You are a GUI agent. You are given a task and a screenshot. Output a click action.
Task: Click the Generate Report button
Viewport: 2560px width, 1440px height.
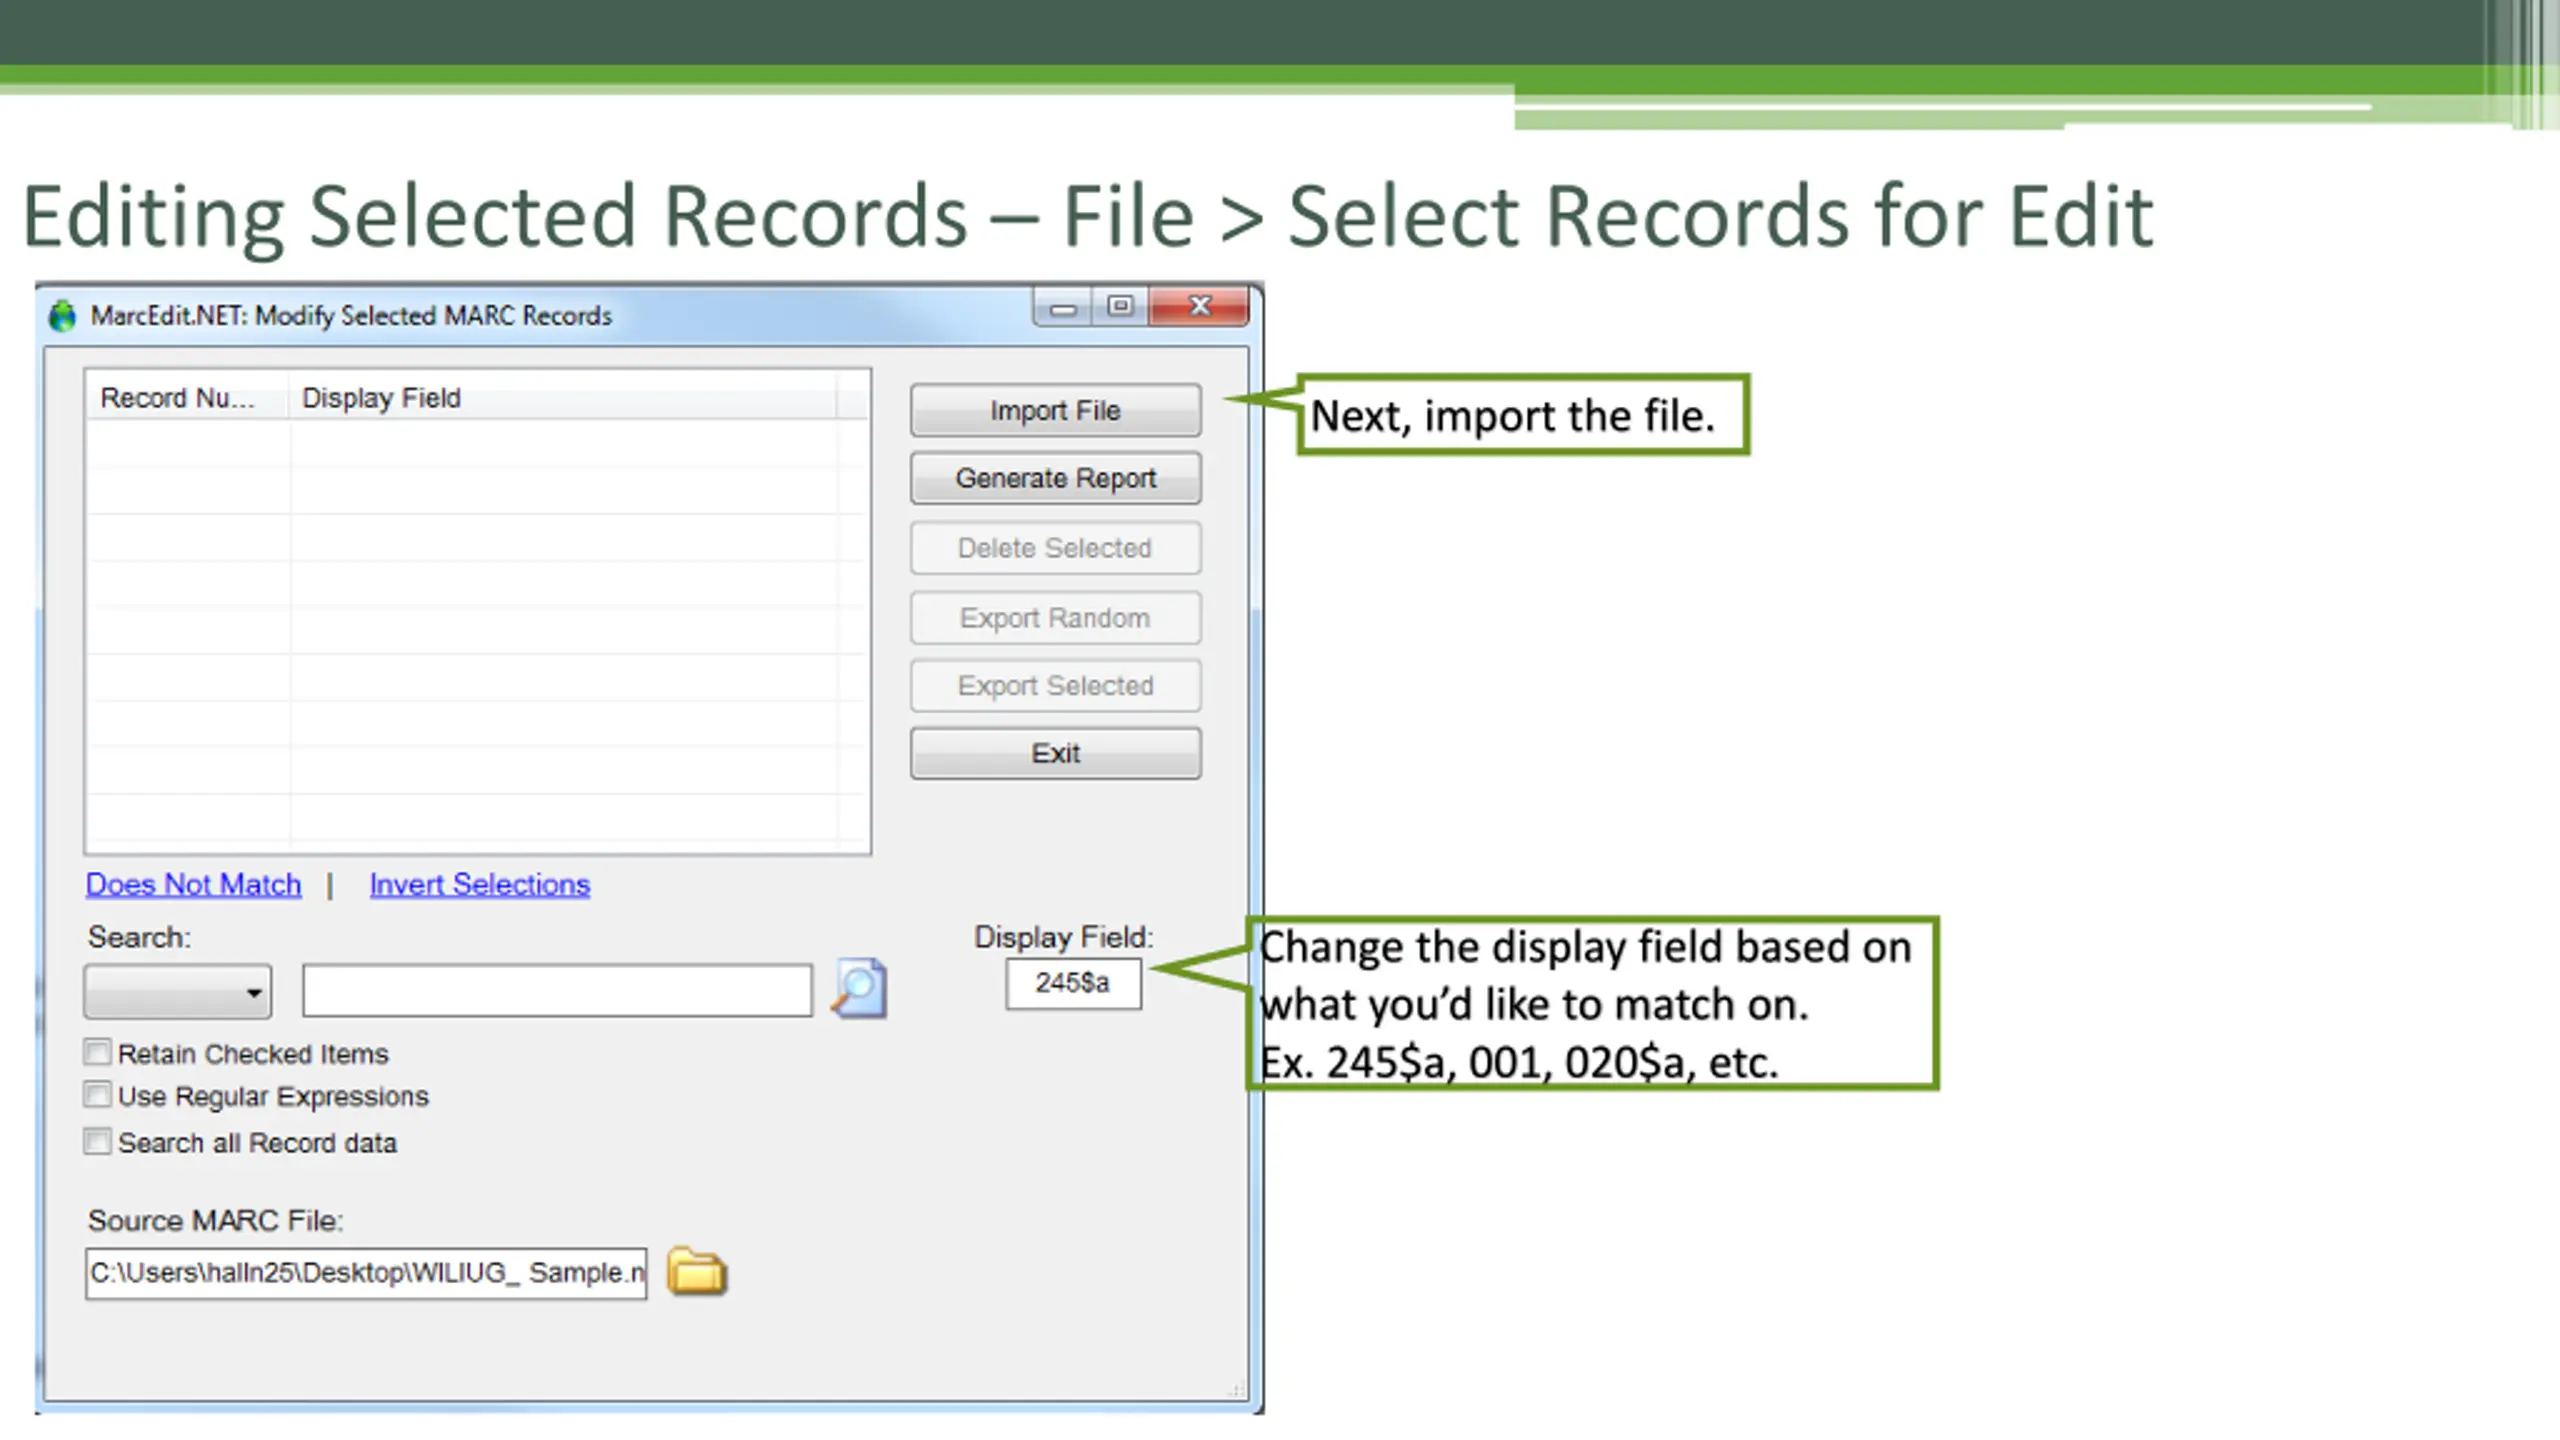[1055, 478]
